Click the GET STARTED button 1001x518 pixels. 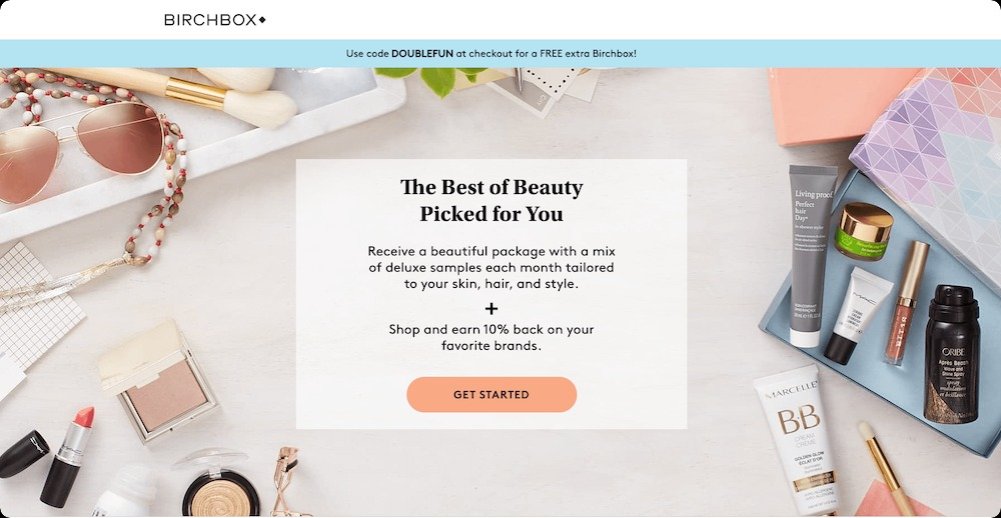[x=492, y=394]
